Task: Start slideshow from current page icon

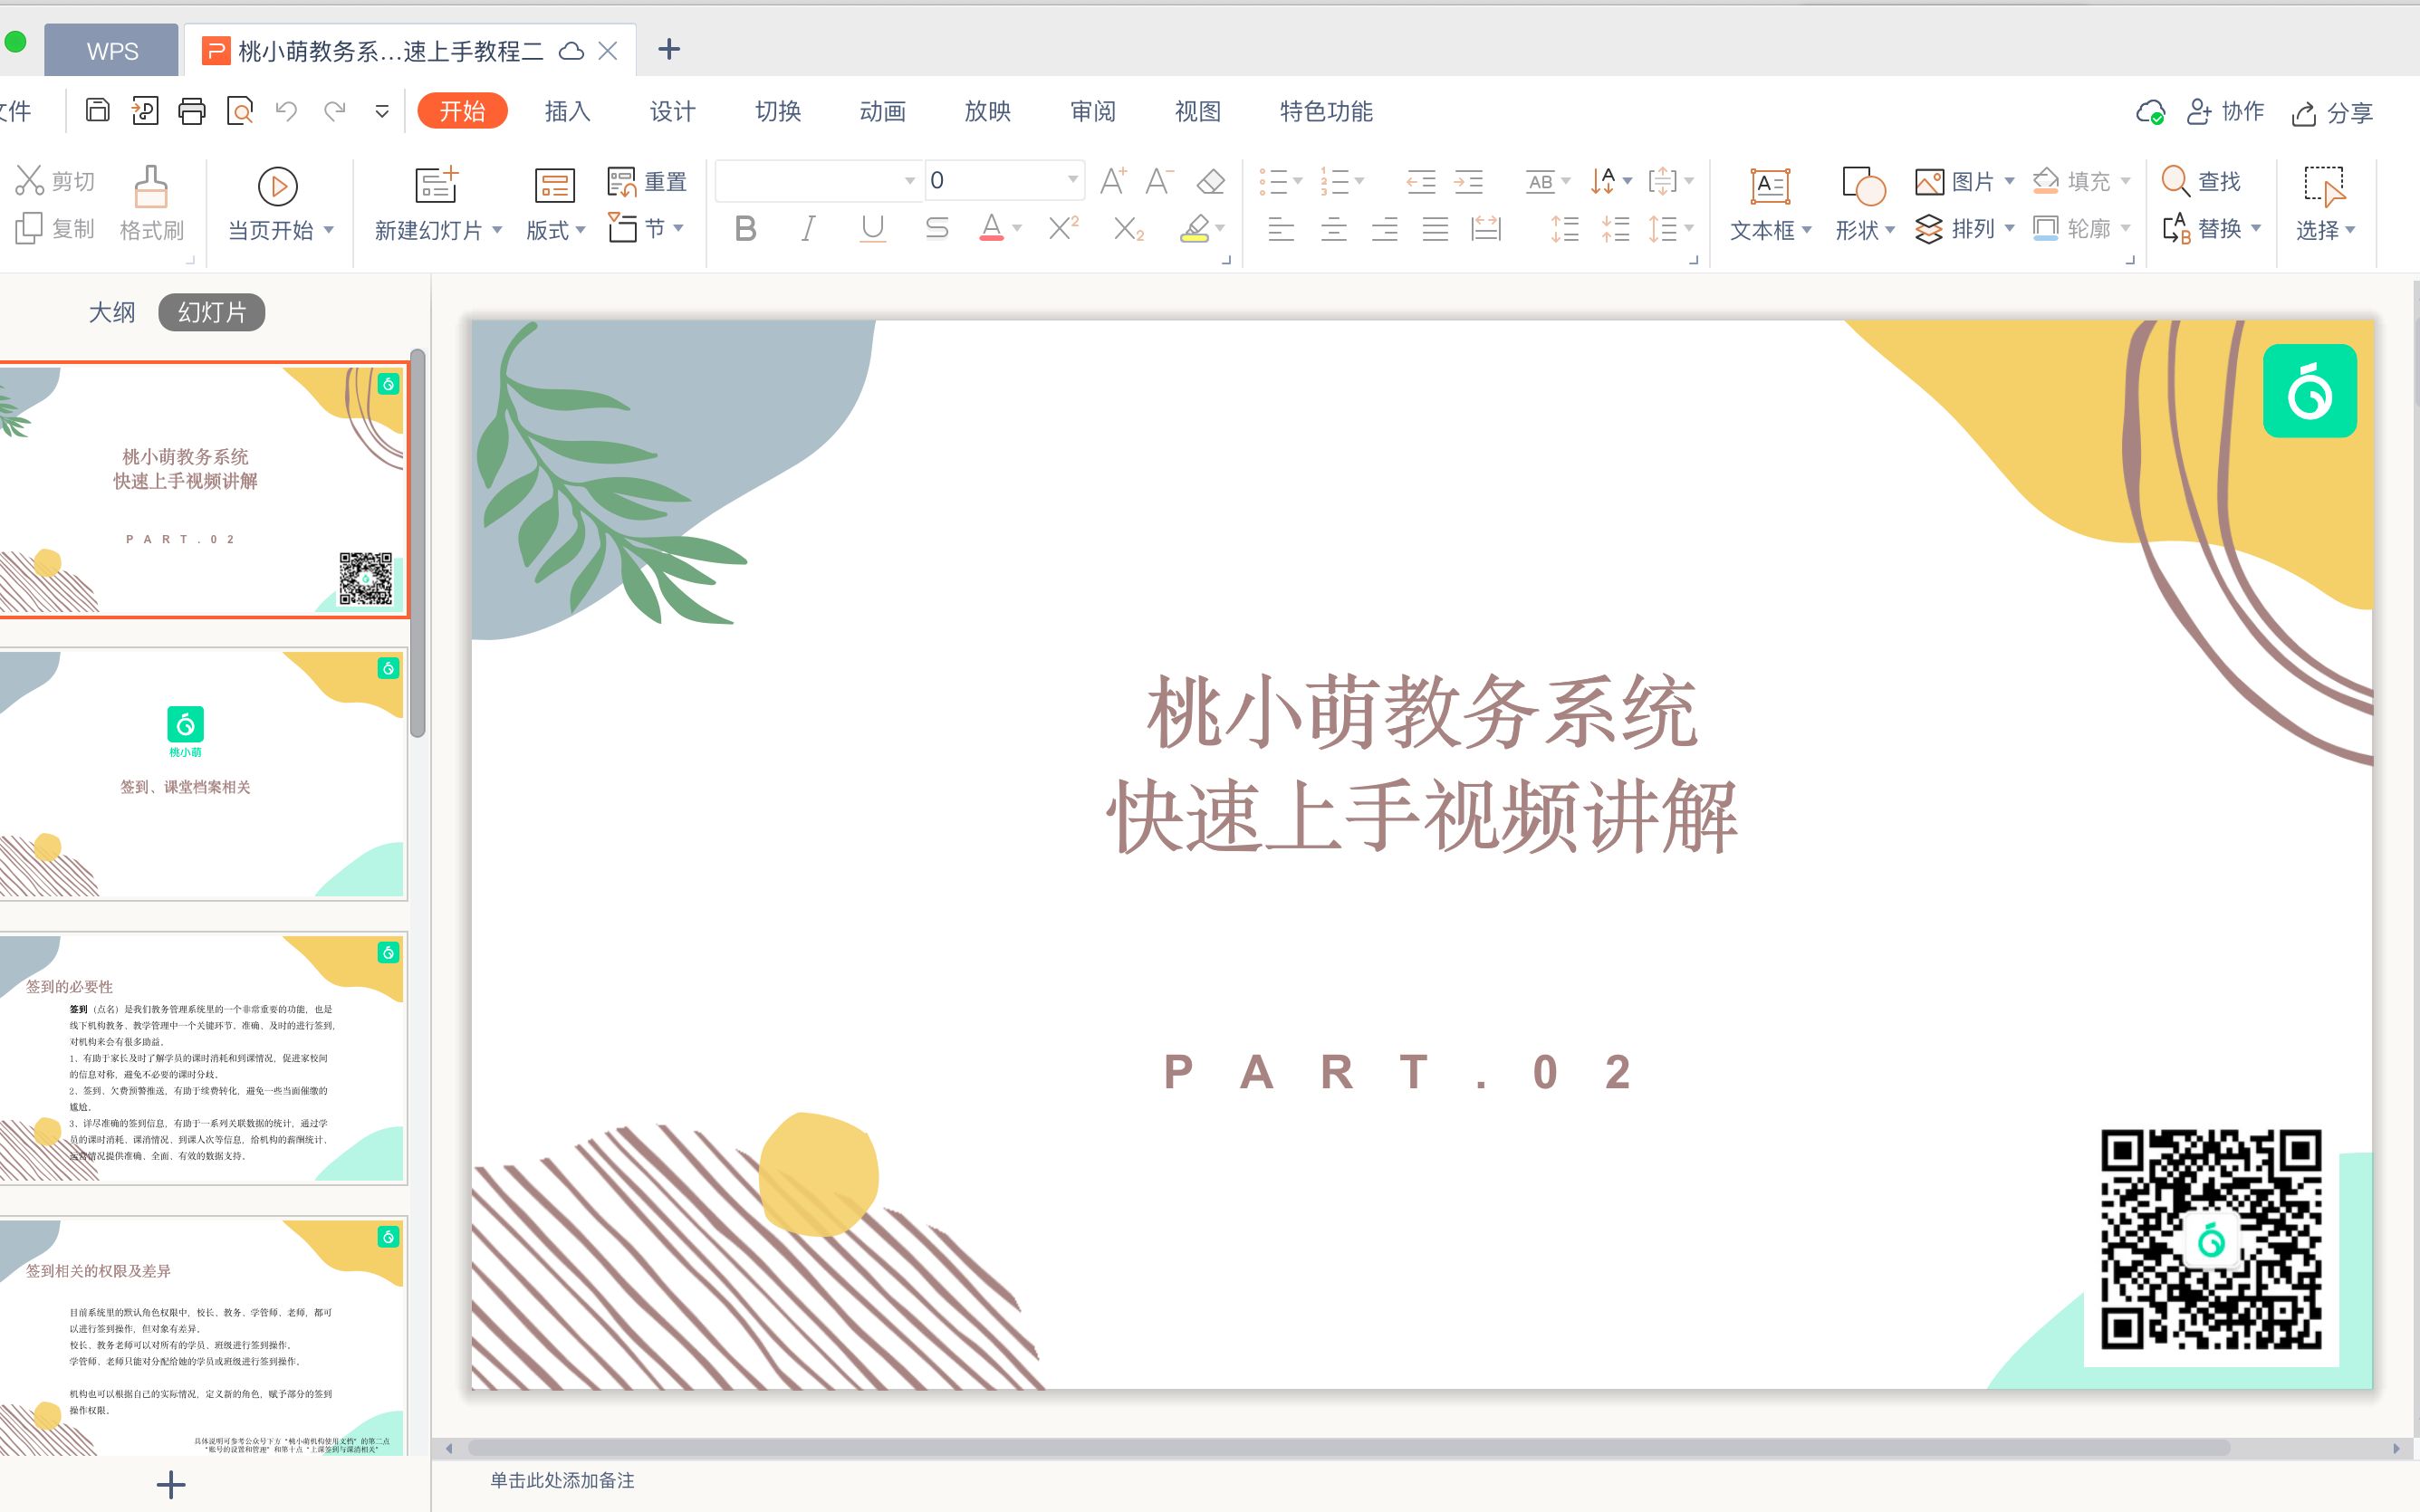Action: click(x=278, y=186)
